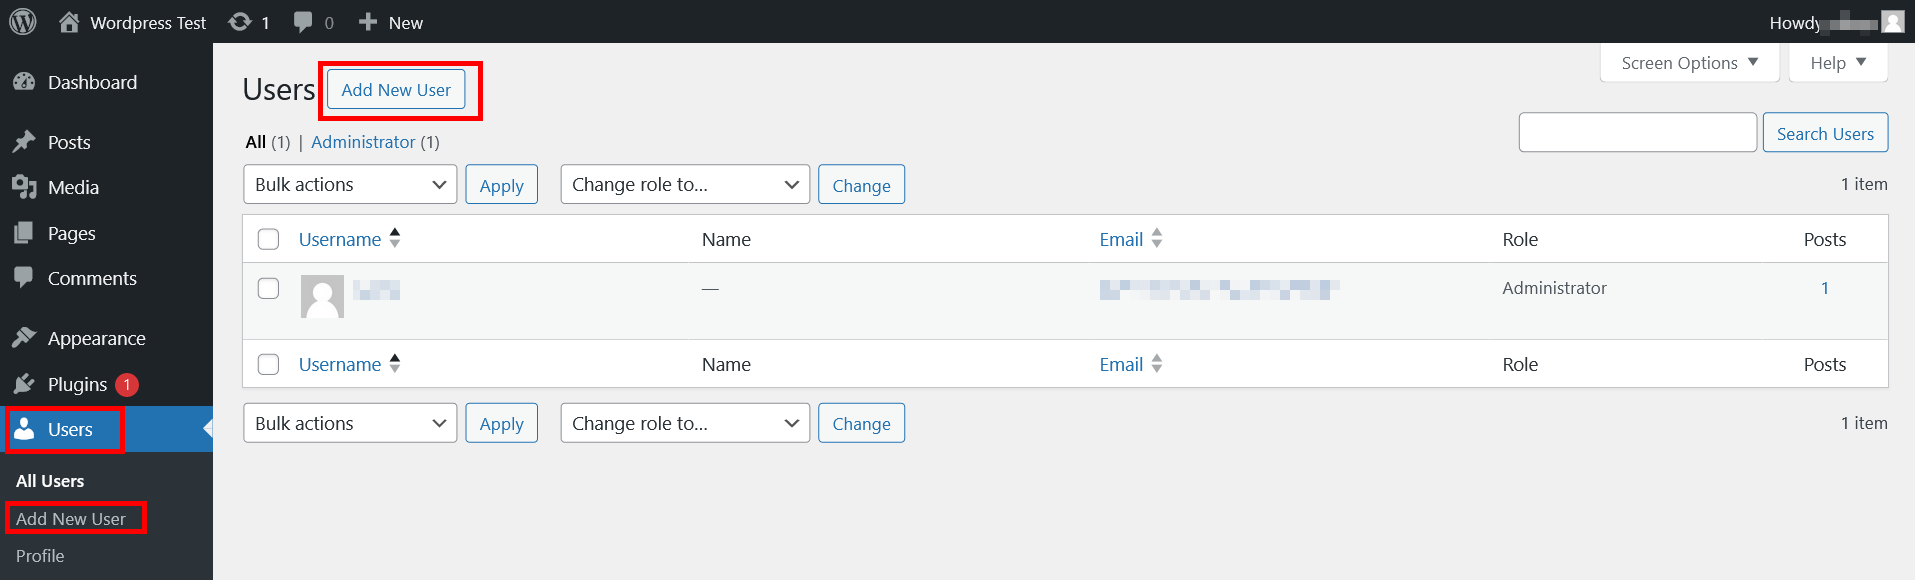1920x580 pixels.
Task: Open the All Users submenu item
Action: coord(49,481)
